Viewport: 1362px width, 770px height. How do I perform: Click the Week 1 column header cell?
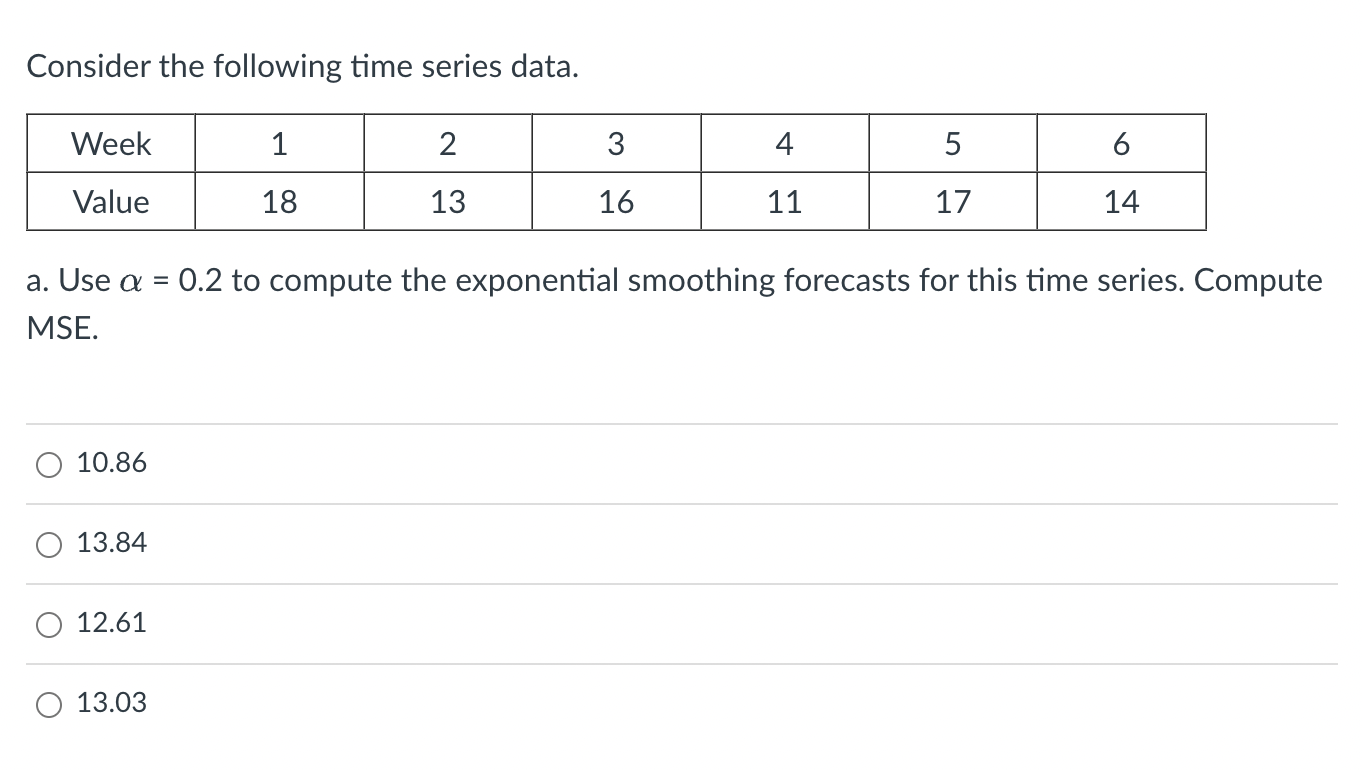[279, 143]
